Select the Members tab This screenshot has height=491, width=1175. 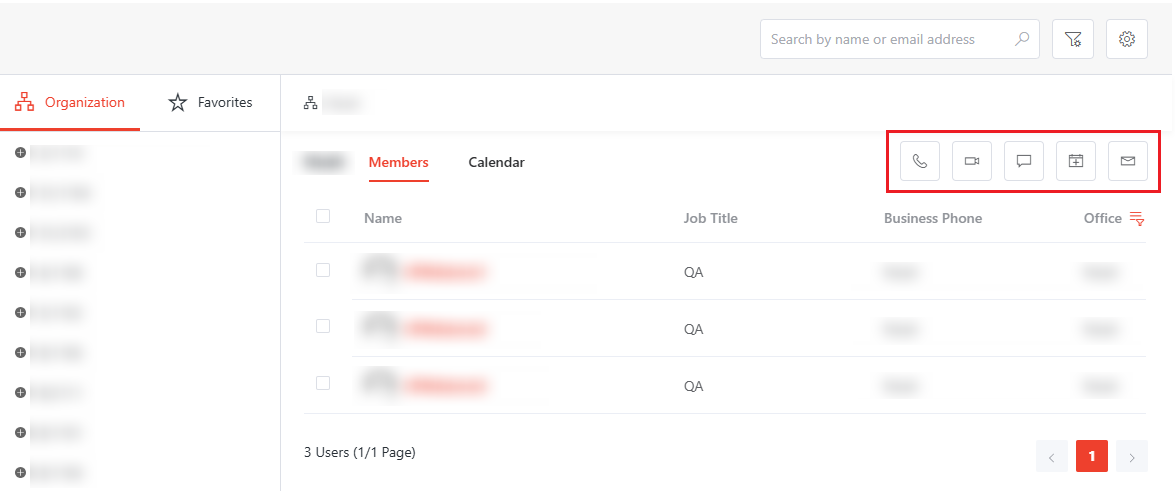pos(398,162)
